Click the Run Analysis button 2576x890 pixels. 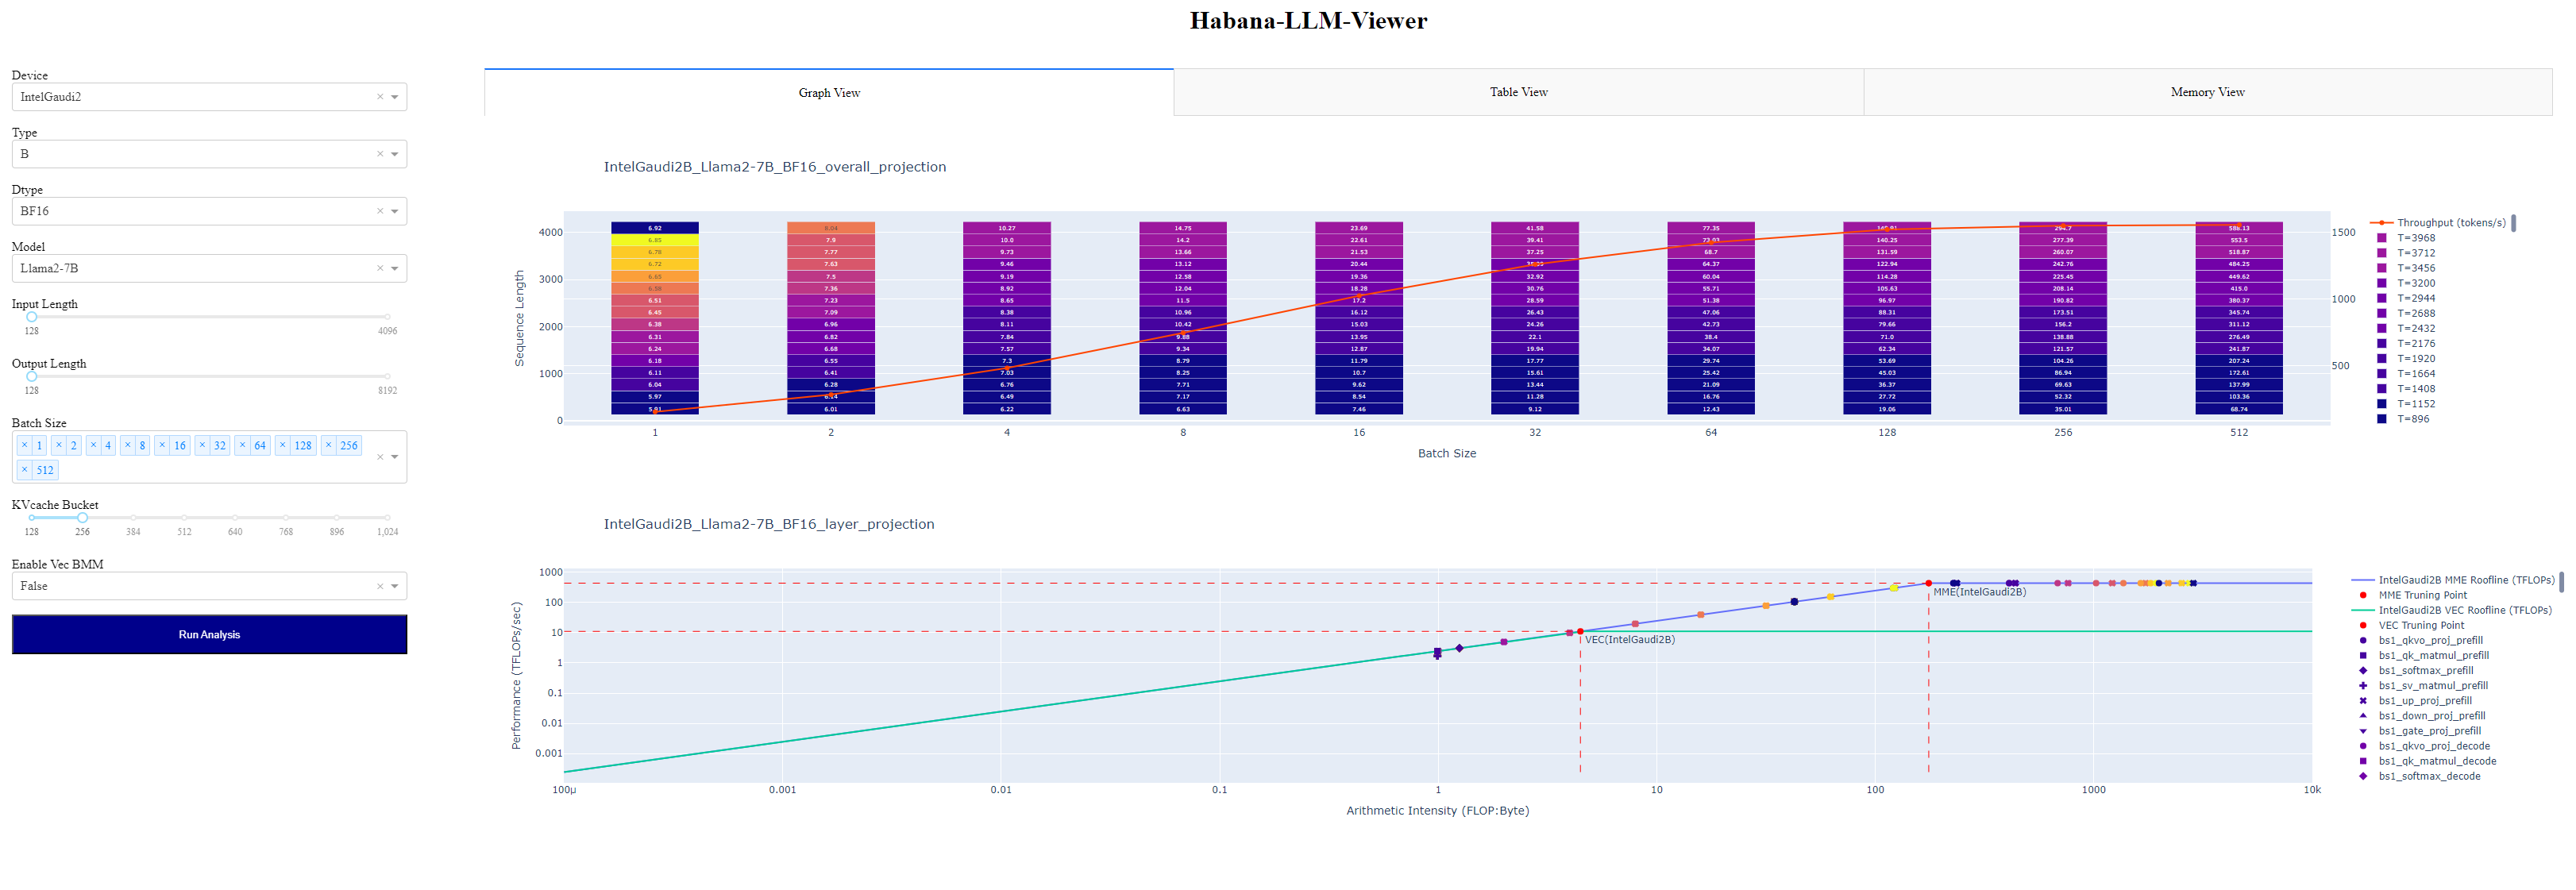click(209, 634)
